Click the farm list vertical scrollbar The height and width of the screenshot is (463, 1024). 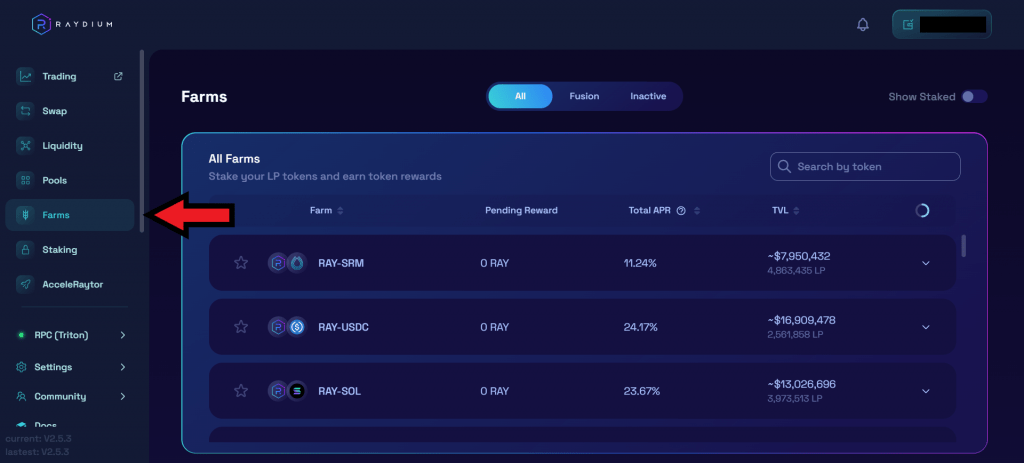[964, 246]
